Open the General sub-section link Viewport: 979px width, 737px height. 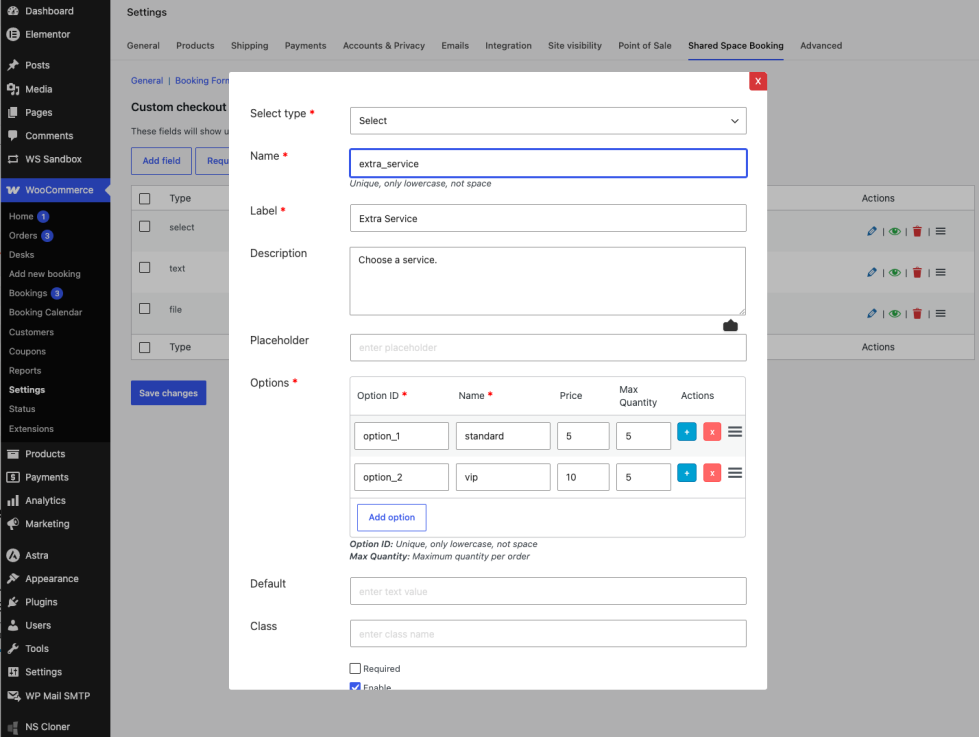click(x=147, y=81)
